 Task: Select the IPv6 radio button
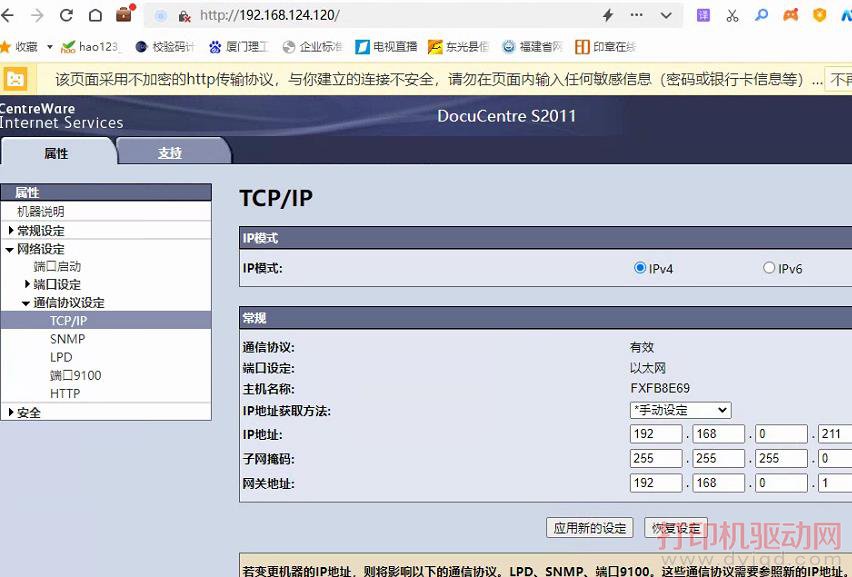769,268
